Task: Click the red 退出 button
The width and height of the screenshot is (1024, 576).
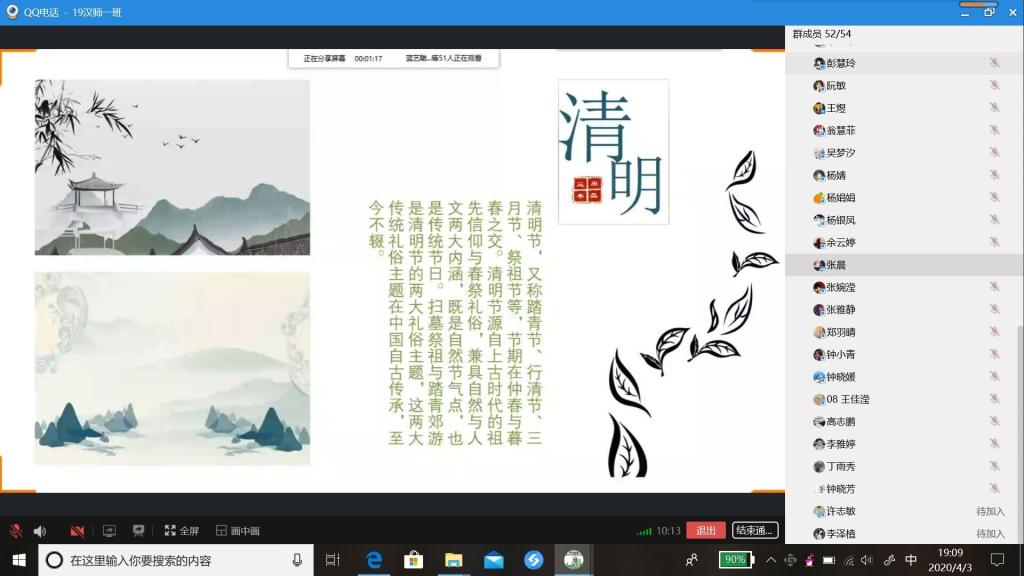Action: coord(705,531)
